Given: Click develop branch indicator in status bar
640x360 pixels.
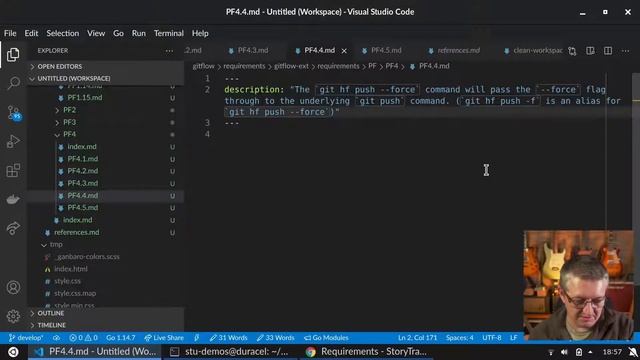Looking at the screenshot, I should (26, 338).
